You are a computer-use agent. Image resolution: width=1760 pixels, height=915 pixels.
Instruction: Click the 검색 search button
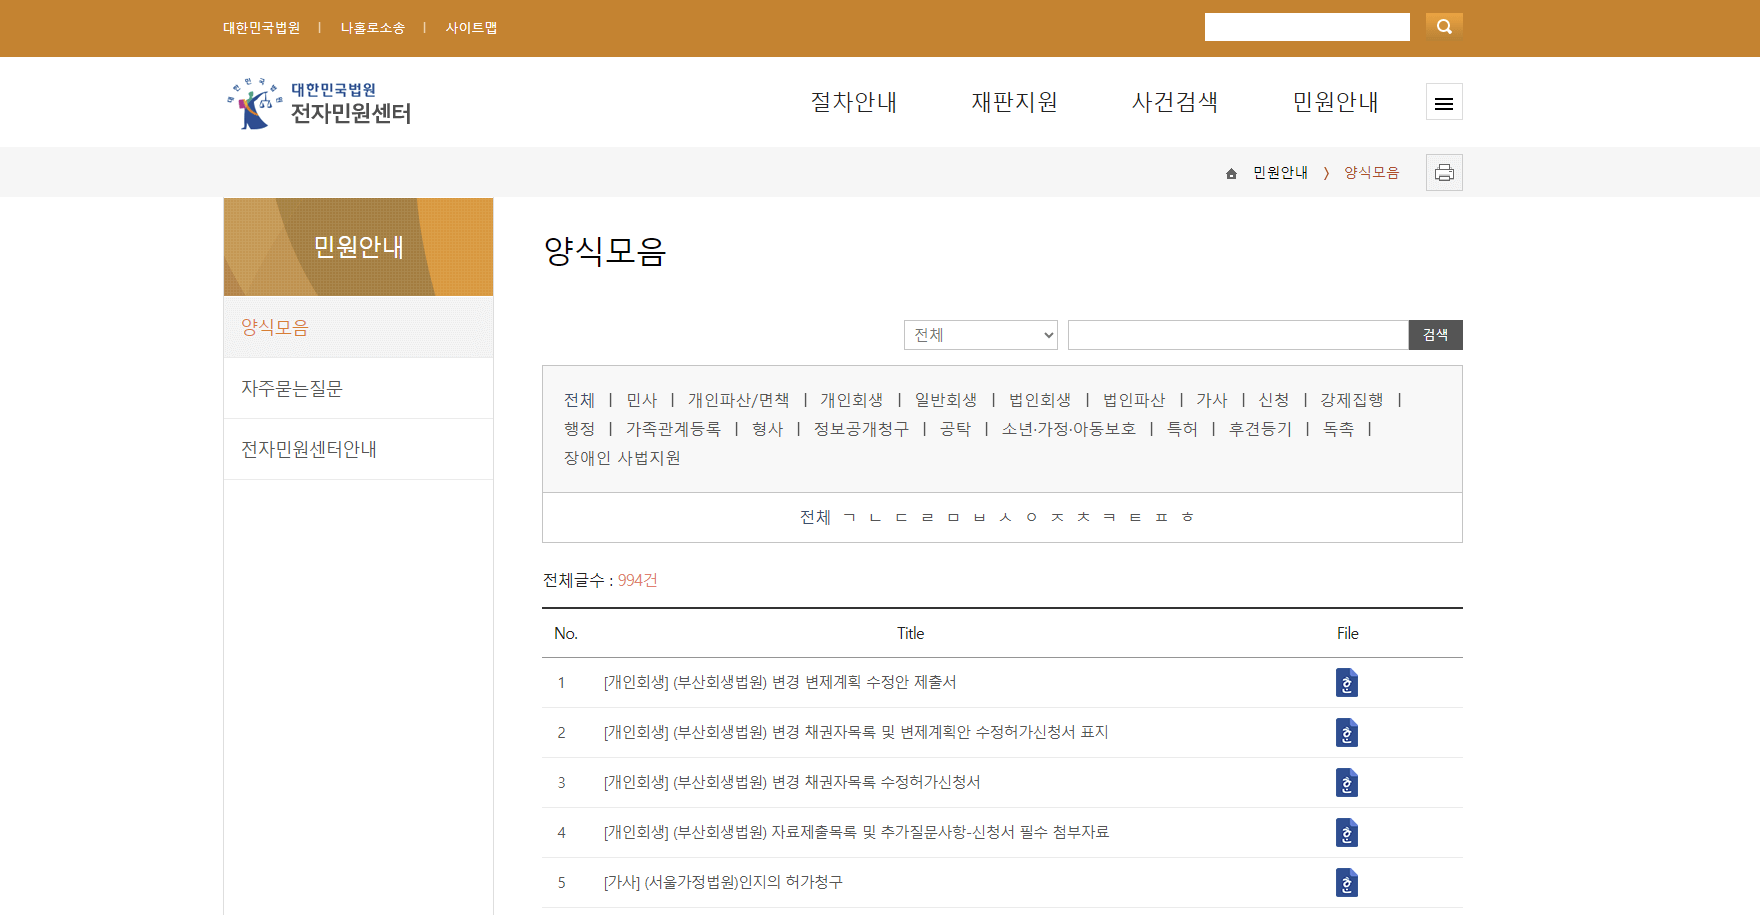tap(1436, 335)
